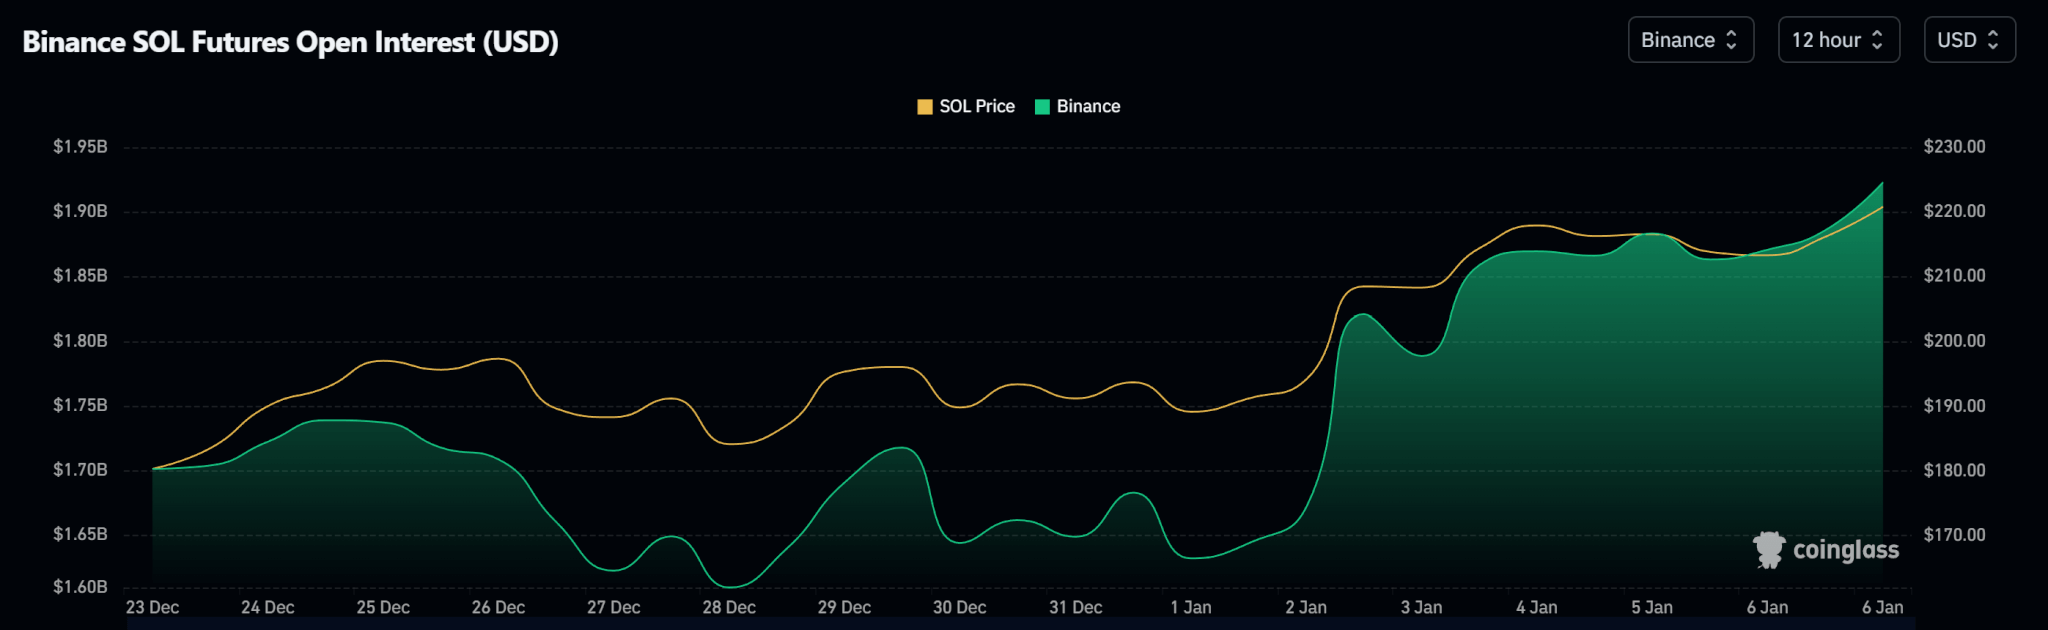Open the USD currency dropdown
The image size is (2048, 630).
[1968, 40]
